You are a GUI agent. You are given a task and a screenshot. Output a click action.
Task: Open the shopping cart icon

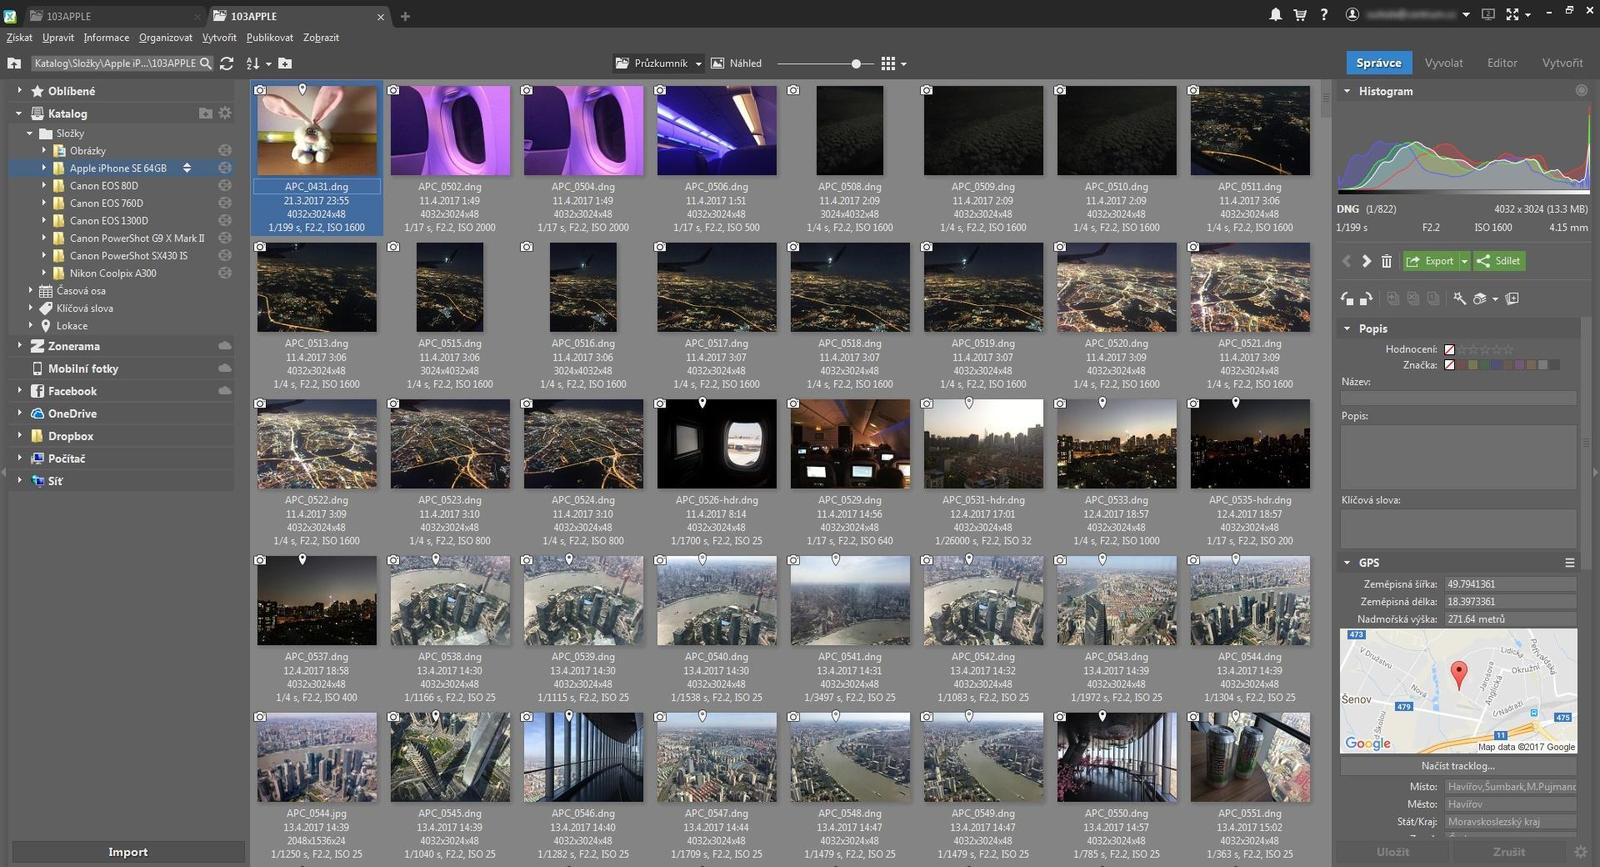click(x=1299, y=15)
